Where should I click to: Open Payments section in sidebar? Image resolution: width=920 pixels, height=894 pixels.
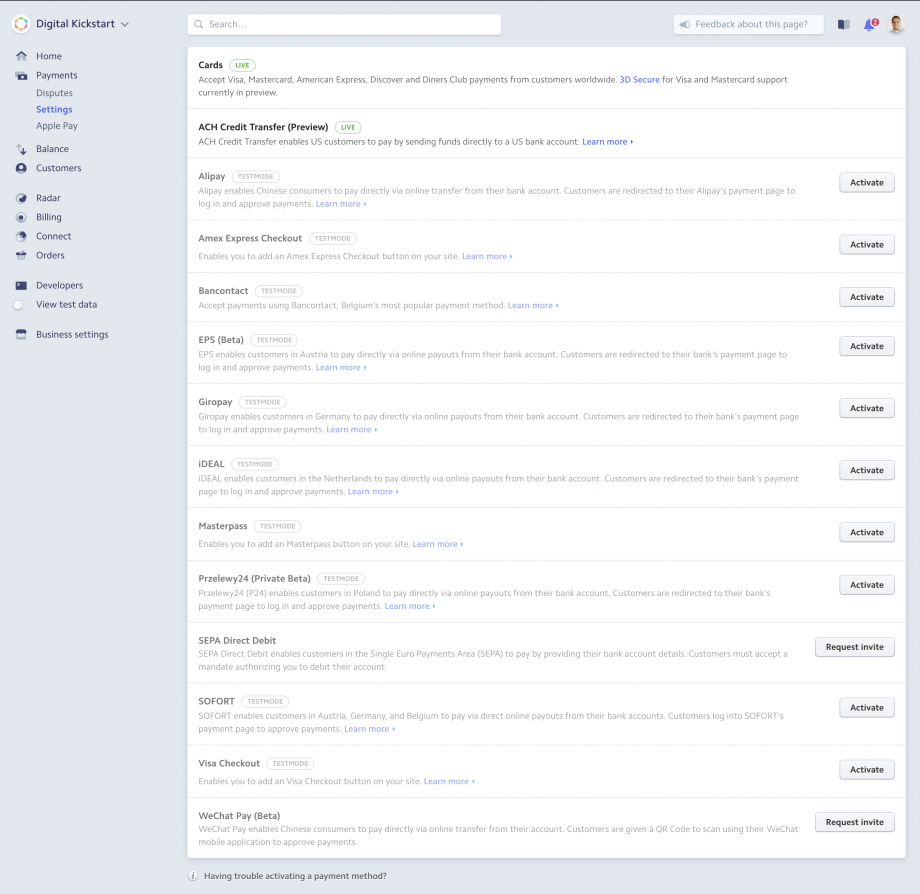(56, 76)
